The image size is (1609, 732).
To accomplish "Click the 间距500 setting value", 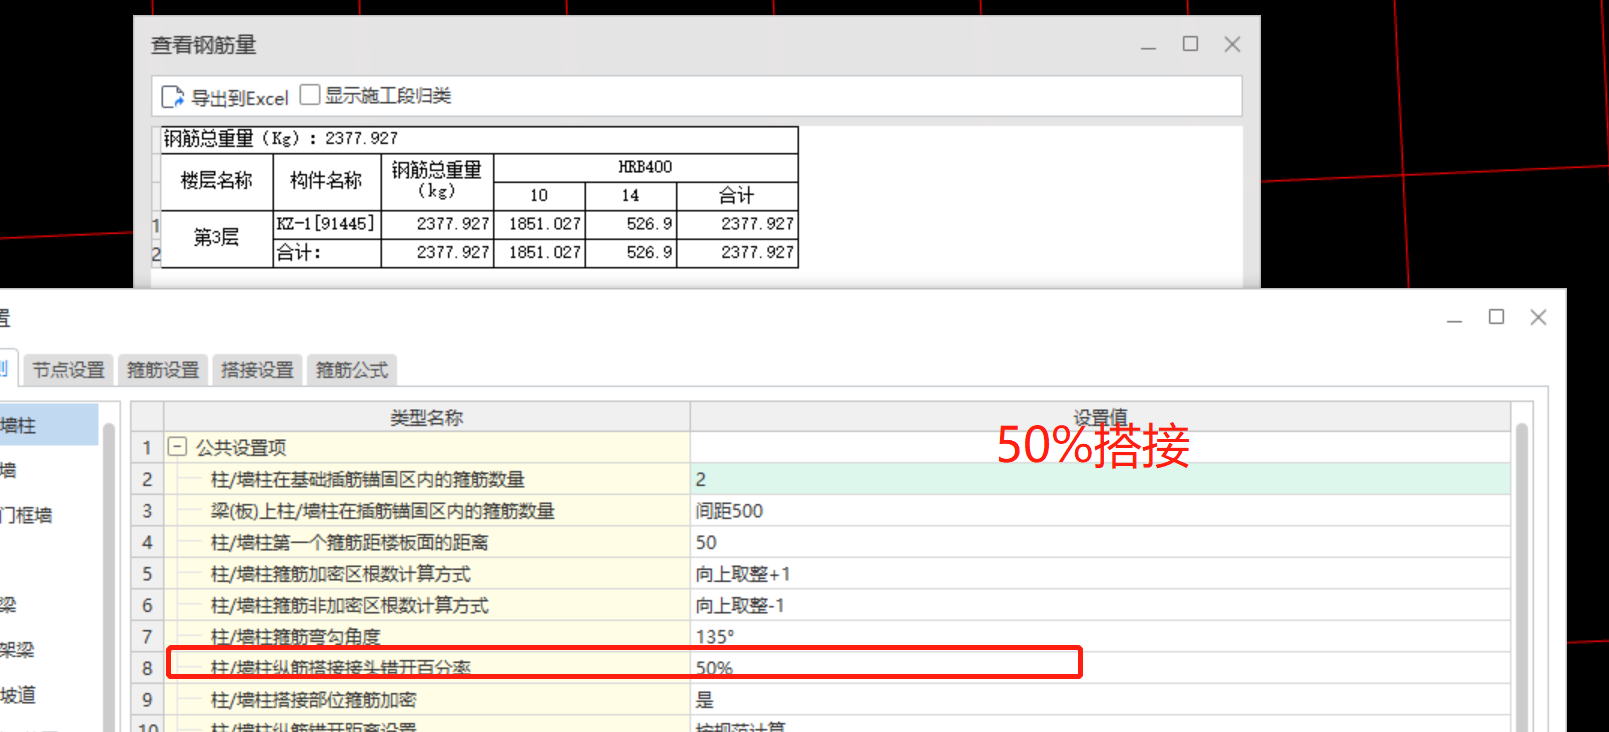I will (x=1100, y=511).
